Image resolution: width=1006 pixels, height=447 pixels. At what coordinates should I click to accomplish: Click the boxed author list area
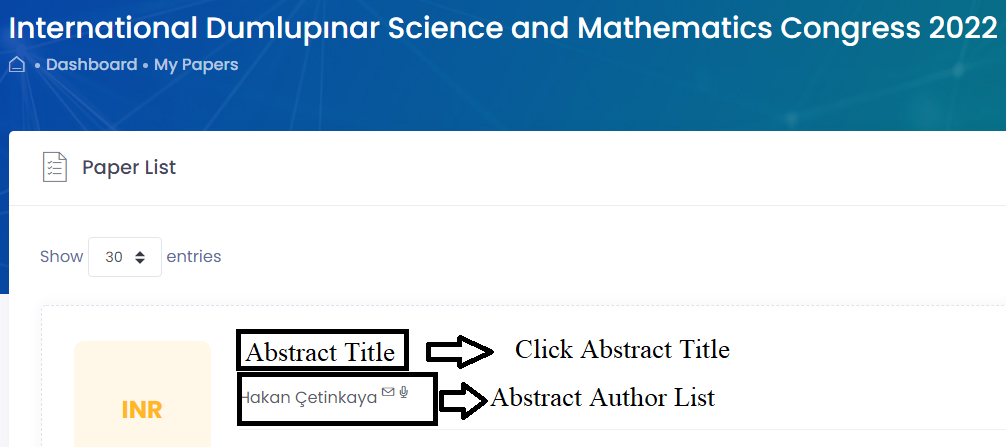coord(337,398)
